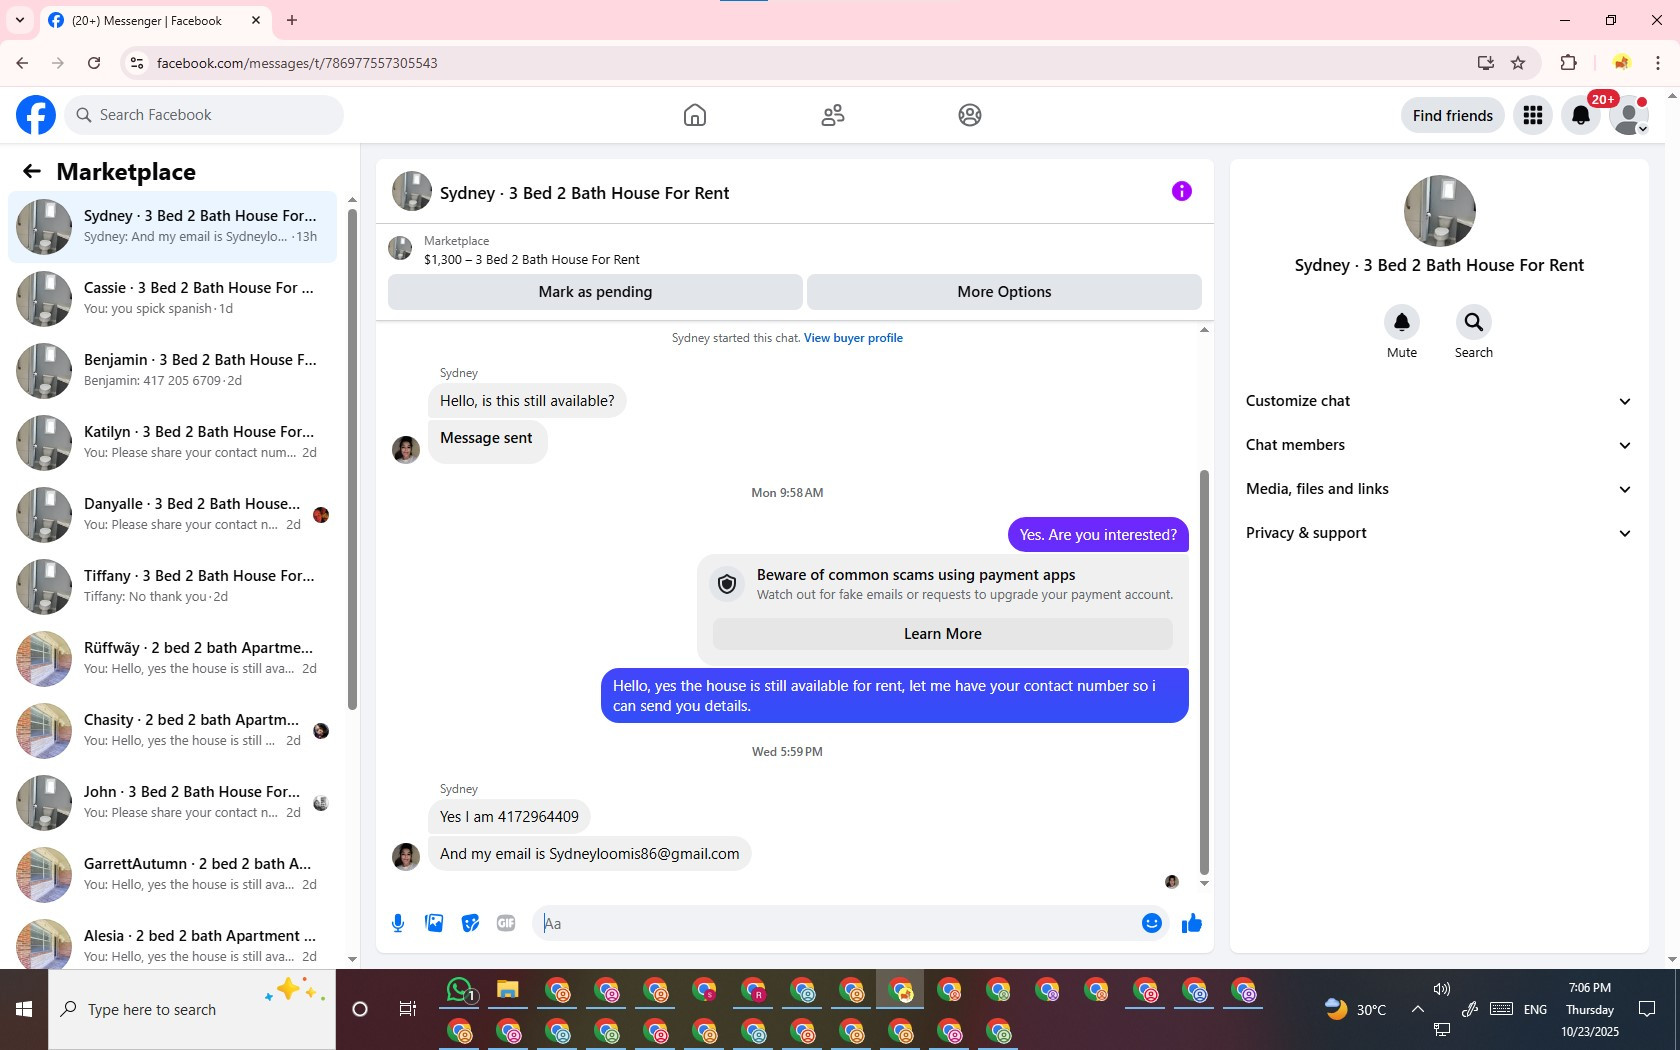Viewport: 1680px width, 1050px height.
Task: Click Sydney's large listing photo in sidebar
Action: click(x=1439, y=211)
